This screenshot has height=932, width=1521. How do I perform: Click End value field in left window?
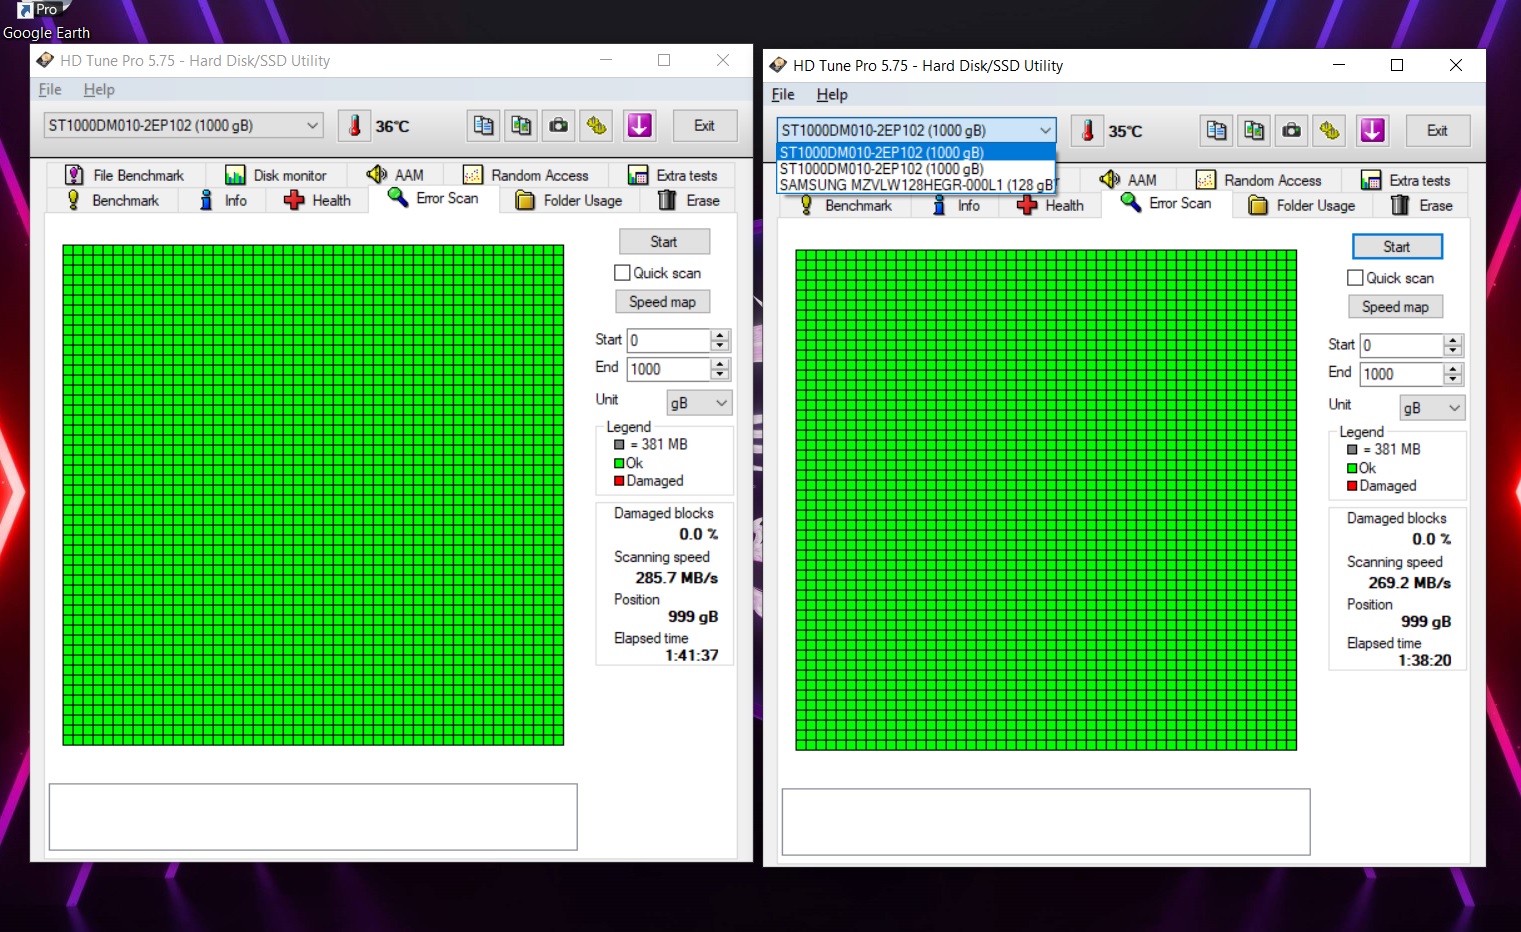[668, 369]
